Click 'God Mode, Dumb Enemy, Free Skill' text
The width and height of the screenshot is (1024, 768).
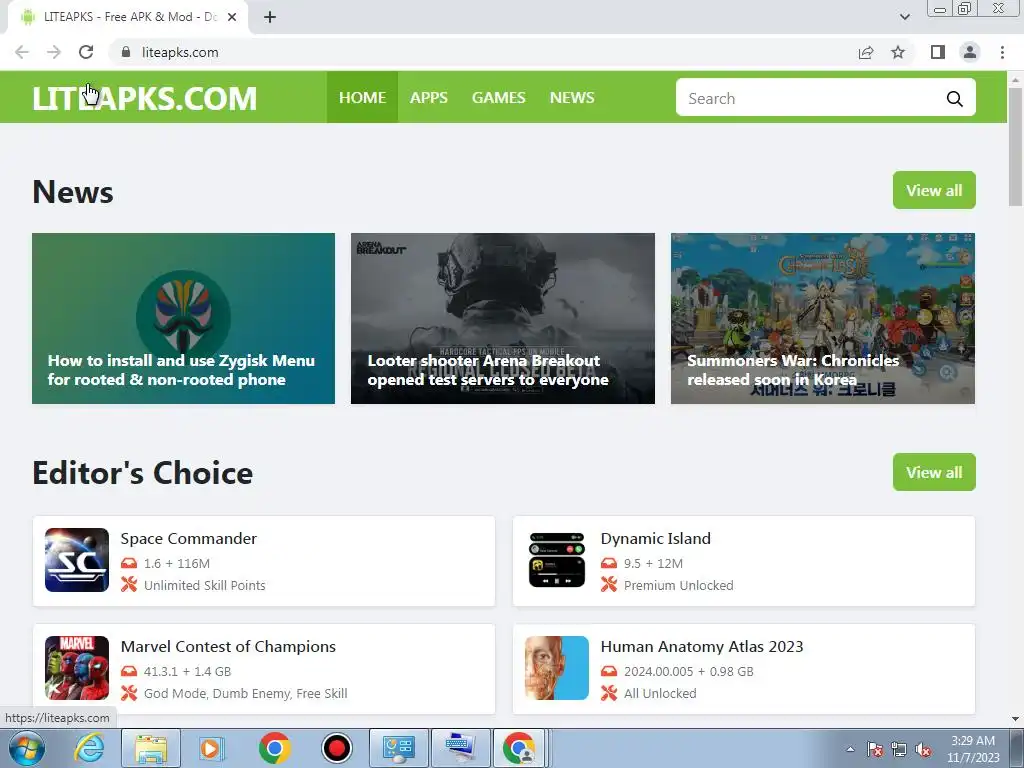pos(246,693)
